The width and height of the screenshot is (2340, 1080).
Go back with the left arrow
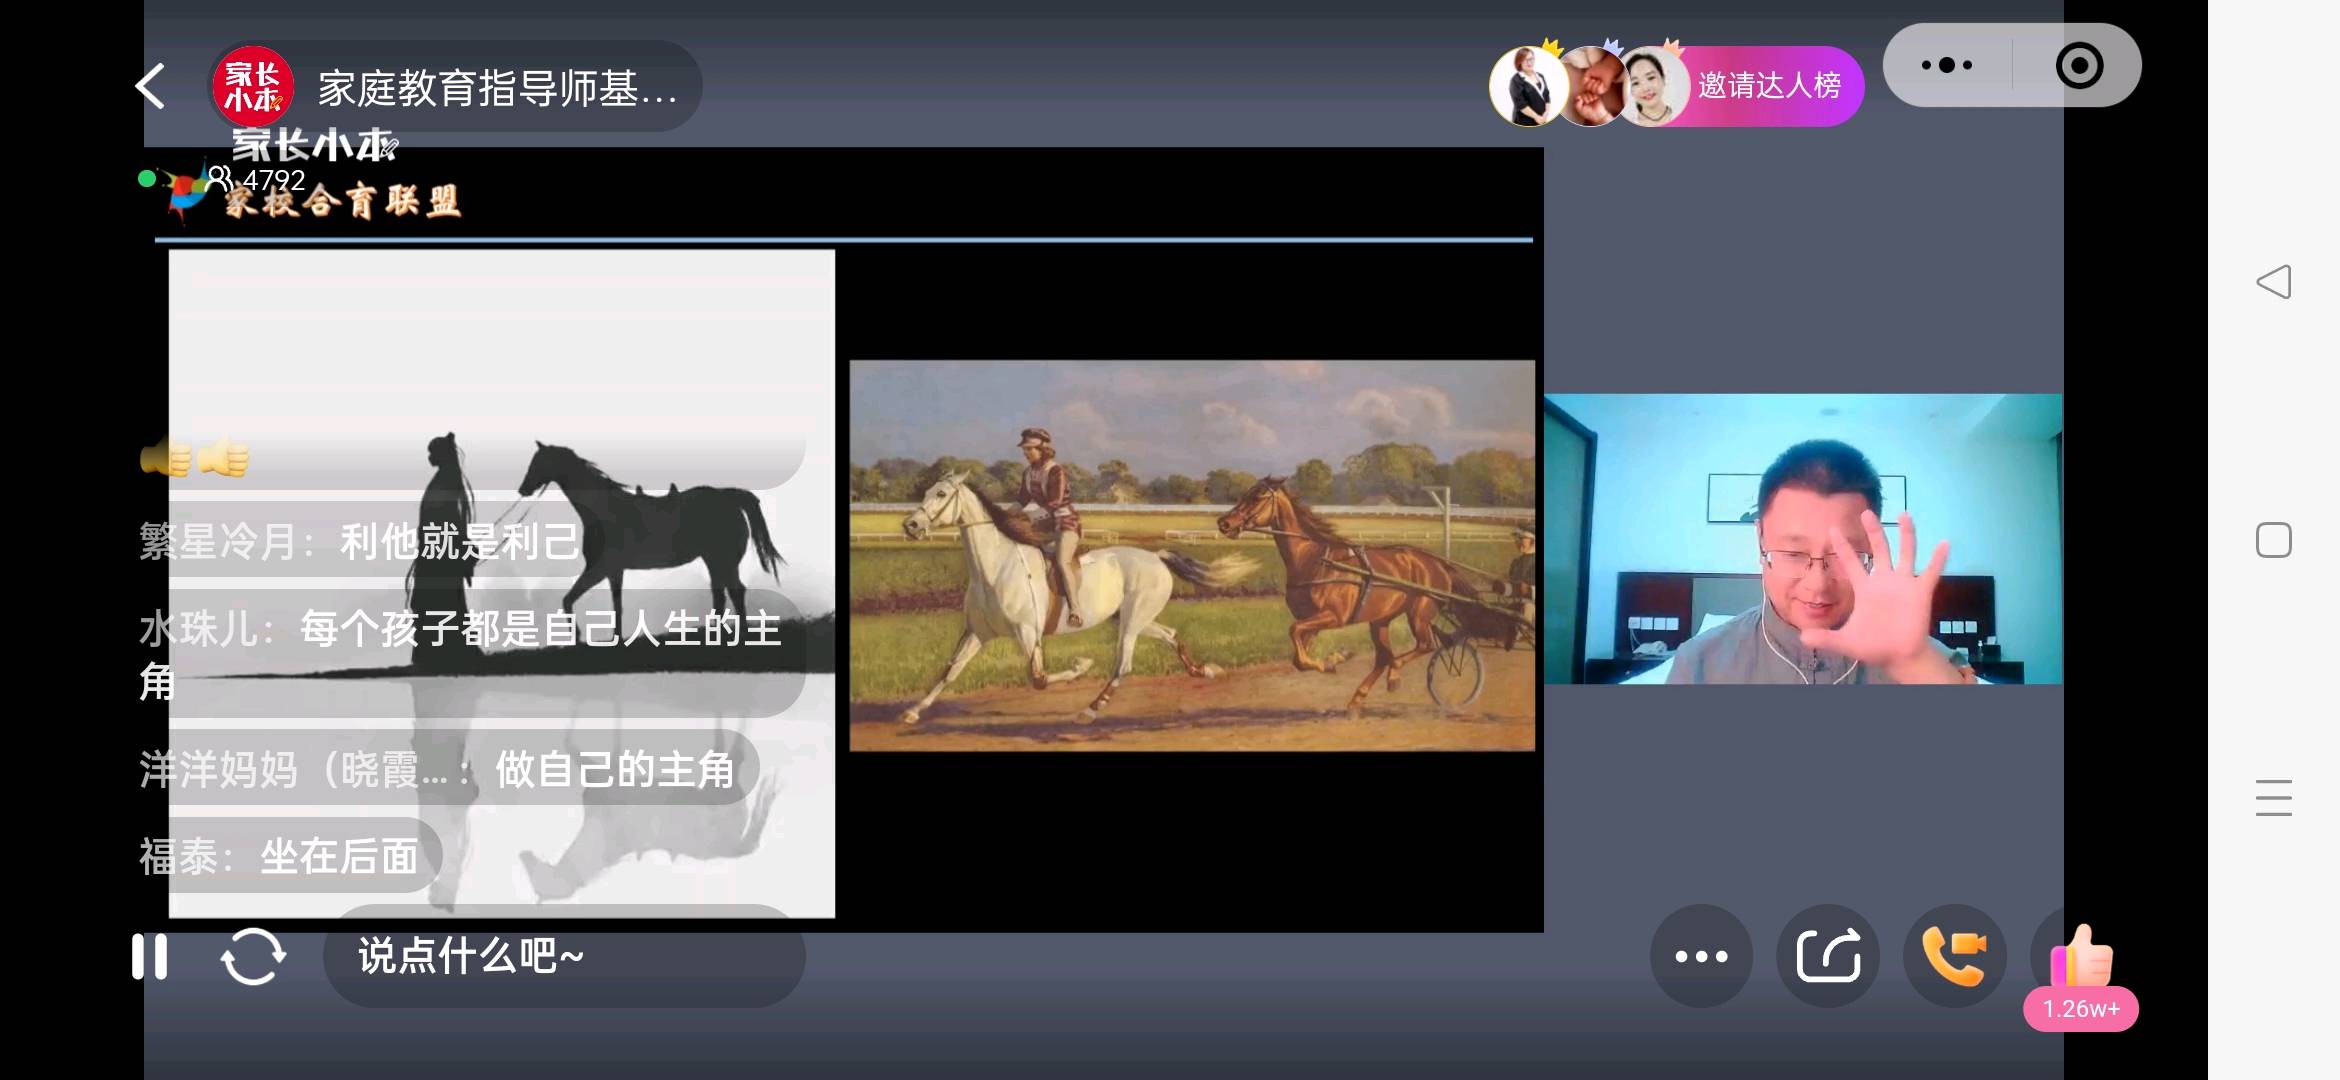(x=150, y=87)
